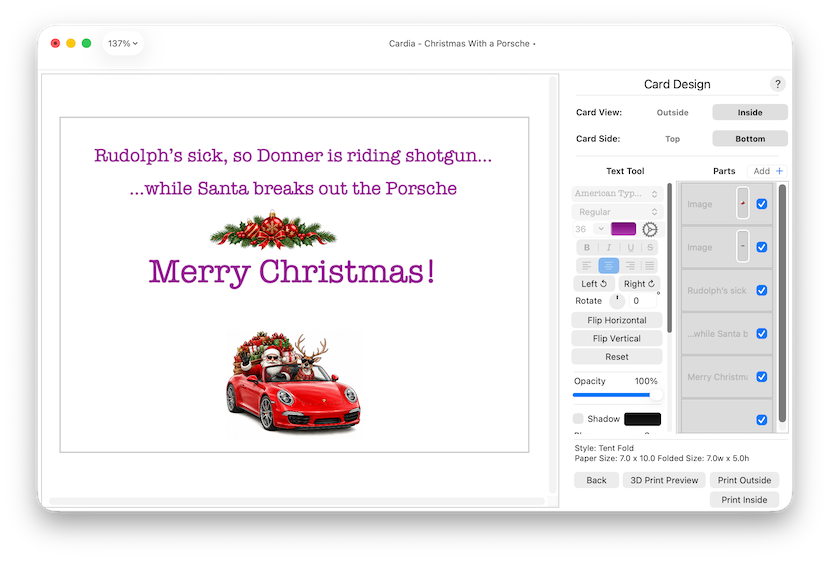Align text to the left
This screenshot has height=561, width=830.
click(x=587, y=266)
